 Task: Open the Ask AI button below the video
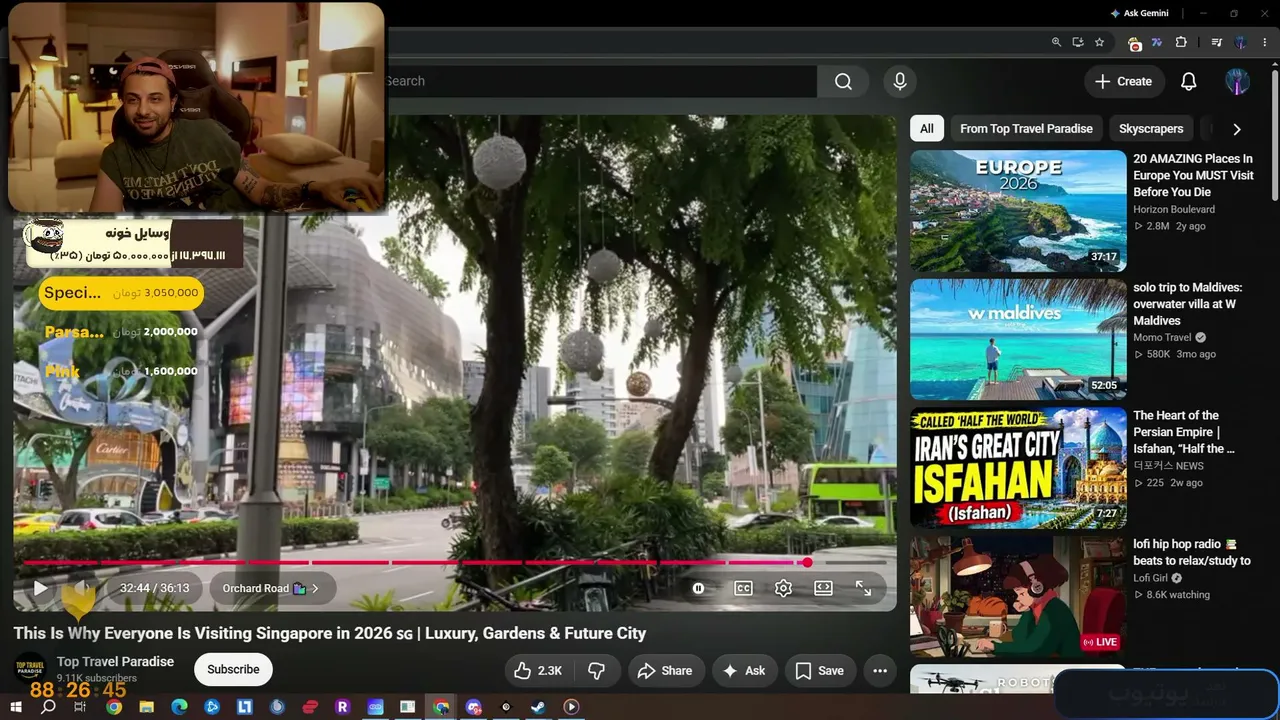tap(744, 670)
